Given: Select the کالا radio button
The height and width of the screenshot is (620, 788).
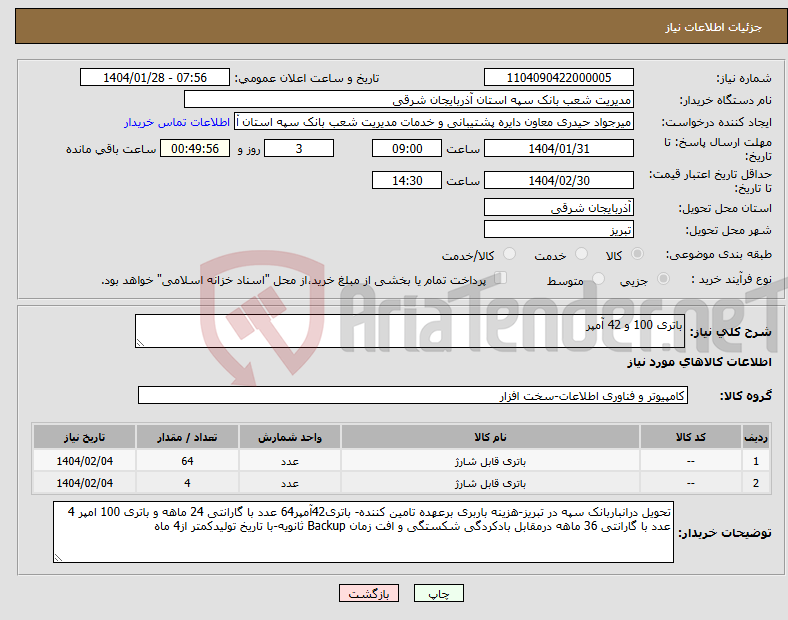Looking at the screenshot, I should pyautogui.click(x=637, y=254).
